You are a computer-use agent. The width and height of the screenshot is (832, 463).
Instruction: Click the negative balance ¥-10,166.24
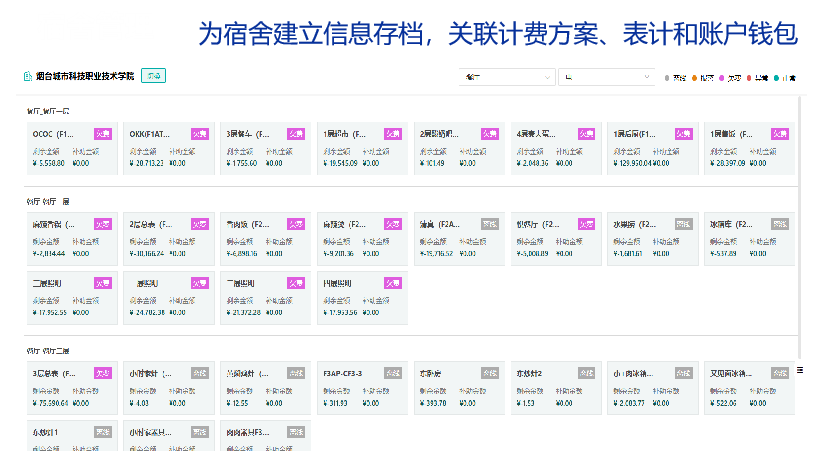(147, 254)
